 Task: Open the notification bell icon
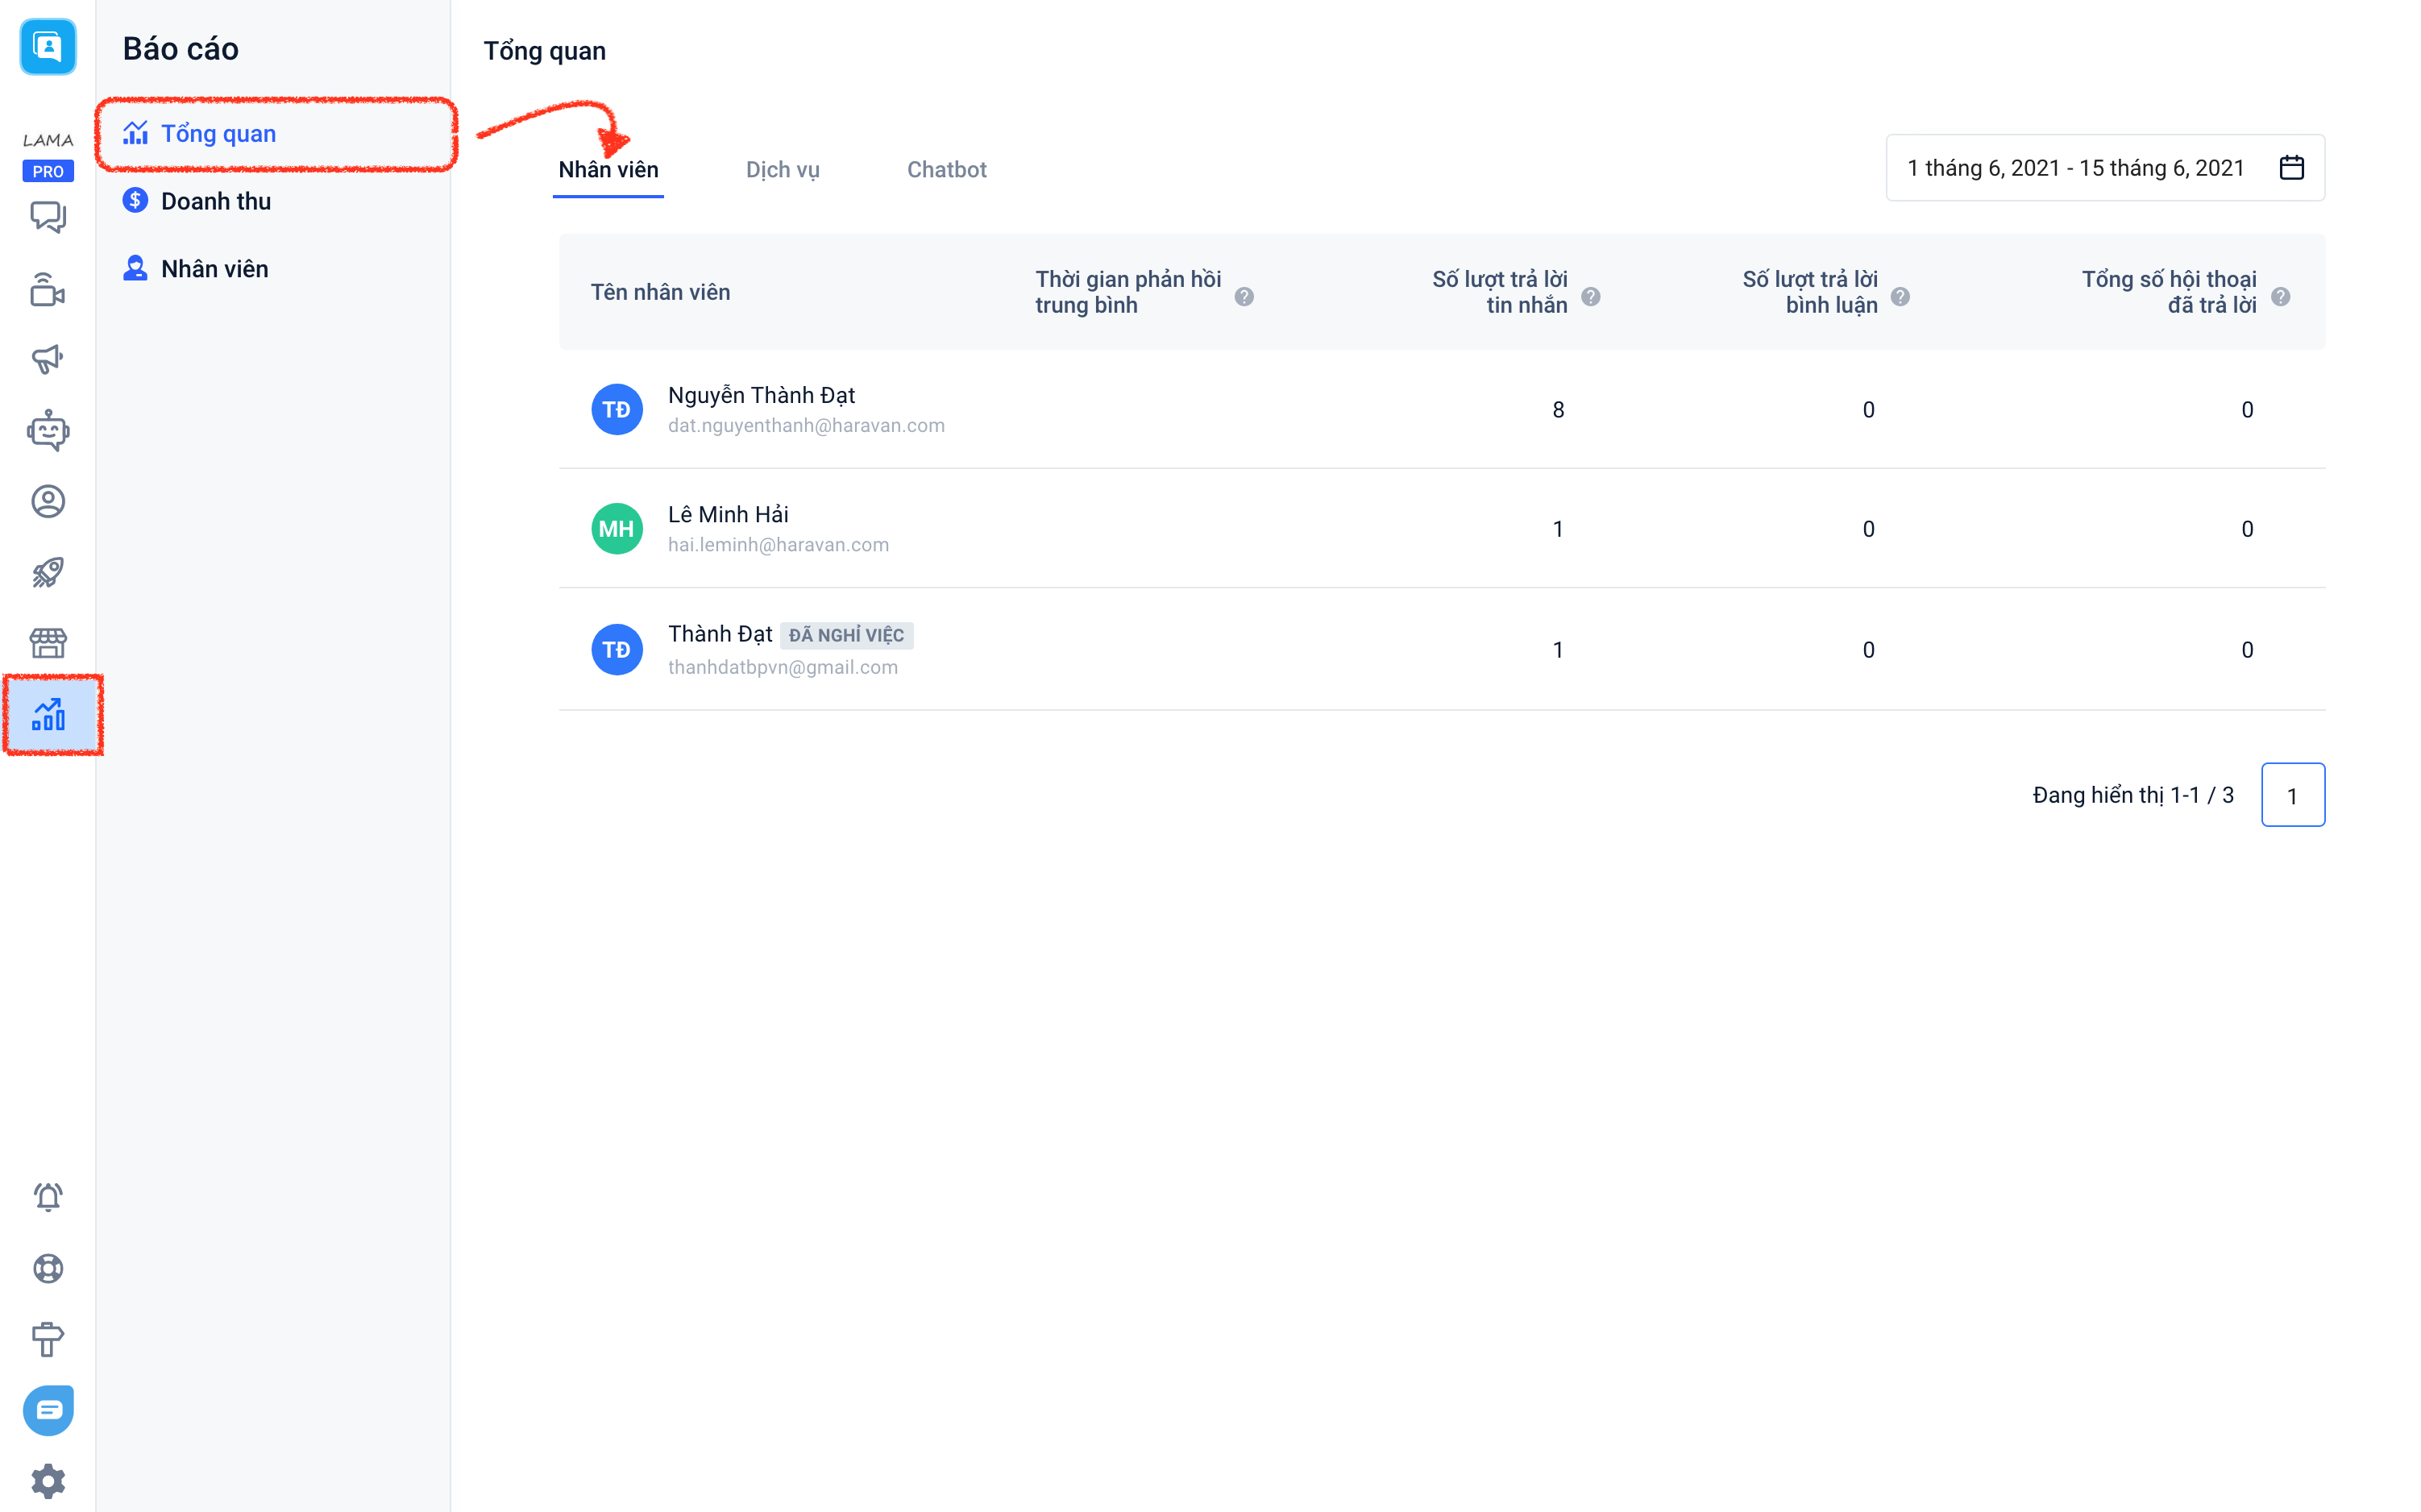coord(47,1197)
